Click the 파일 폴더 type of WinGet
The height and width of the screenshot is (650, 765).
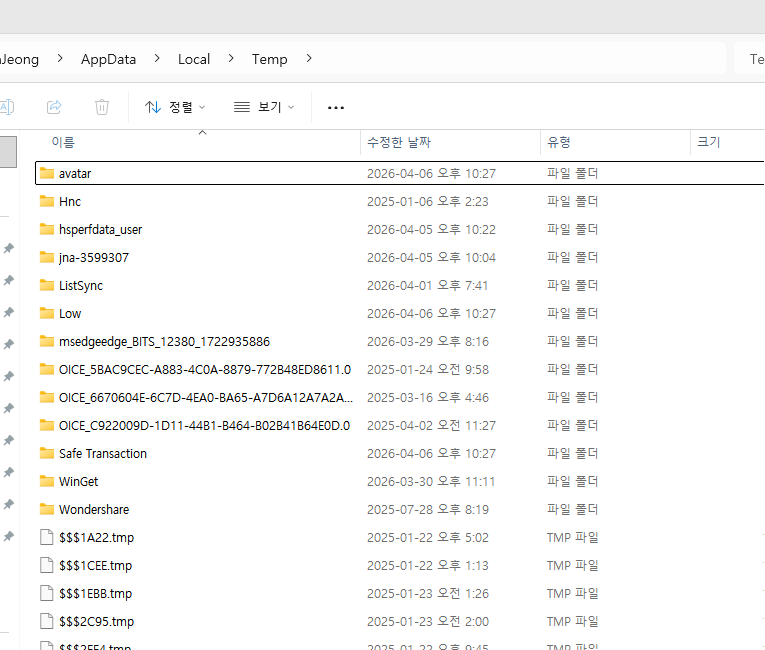(572, 482)
